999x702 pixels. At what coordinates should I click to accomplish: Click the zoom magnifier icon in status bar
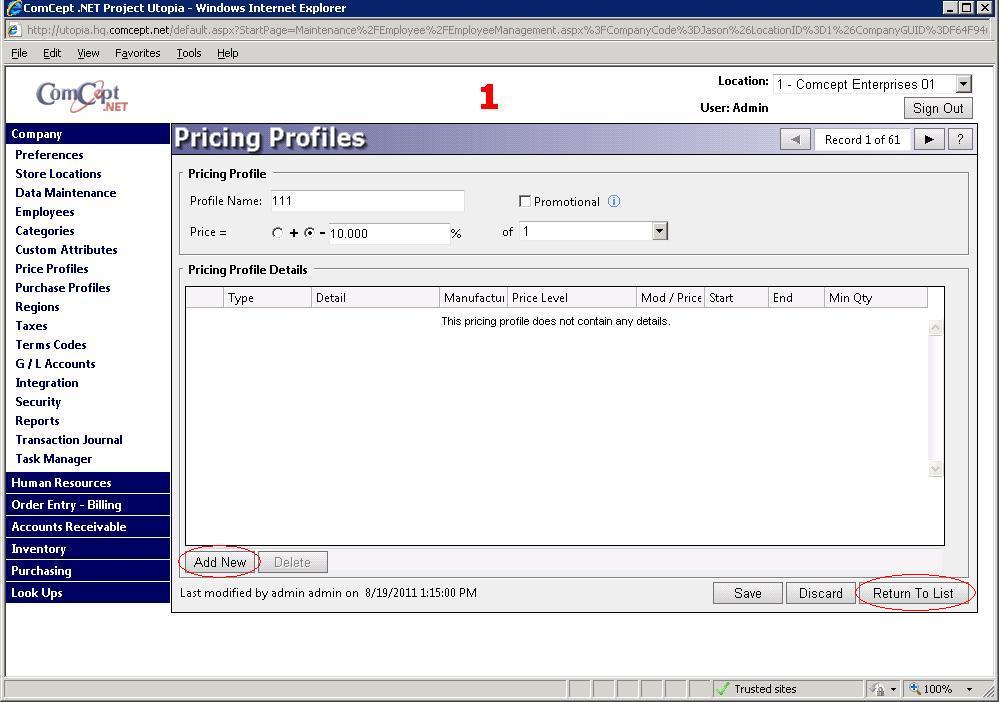click(x=914, y=689)
